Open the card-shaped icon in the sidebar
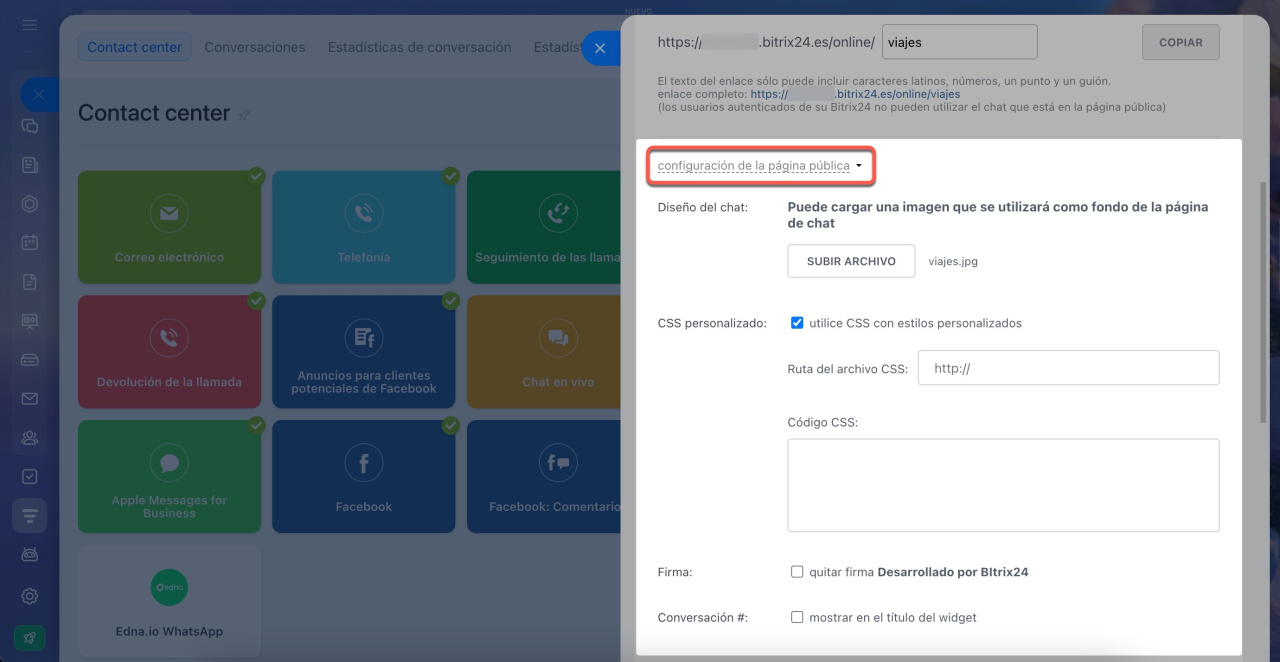 (x=30, y=360)
